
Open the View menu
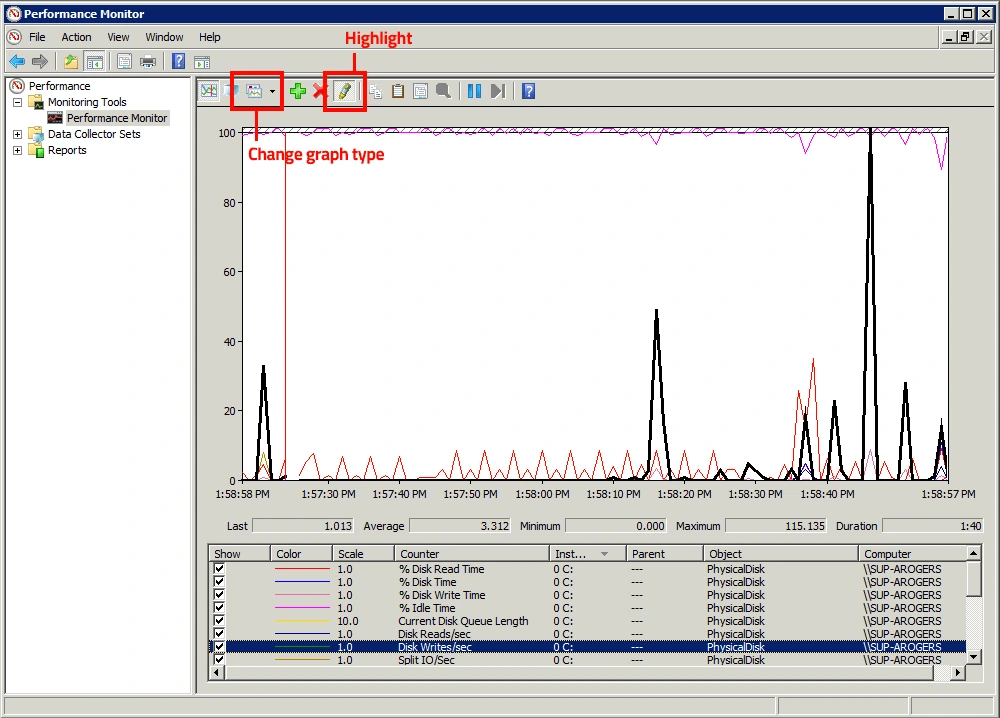[x=118, y=37]
